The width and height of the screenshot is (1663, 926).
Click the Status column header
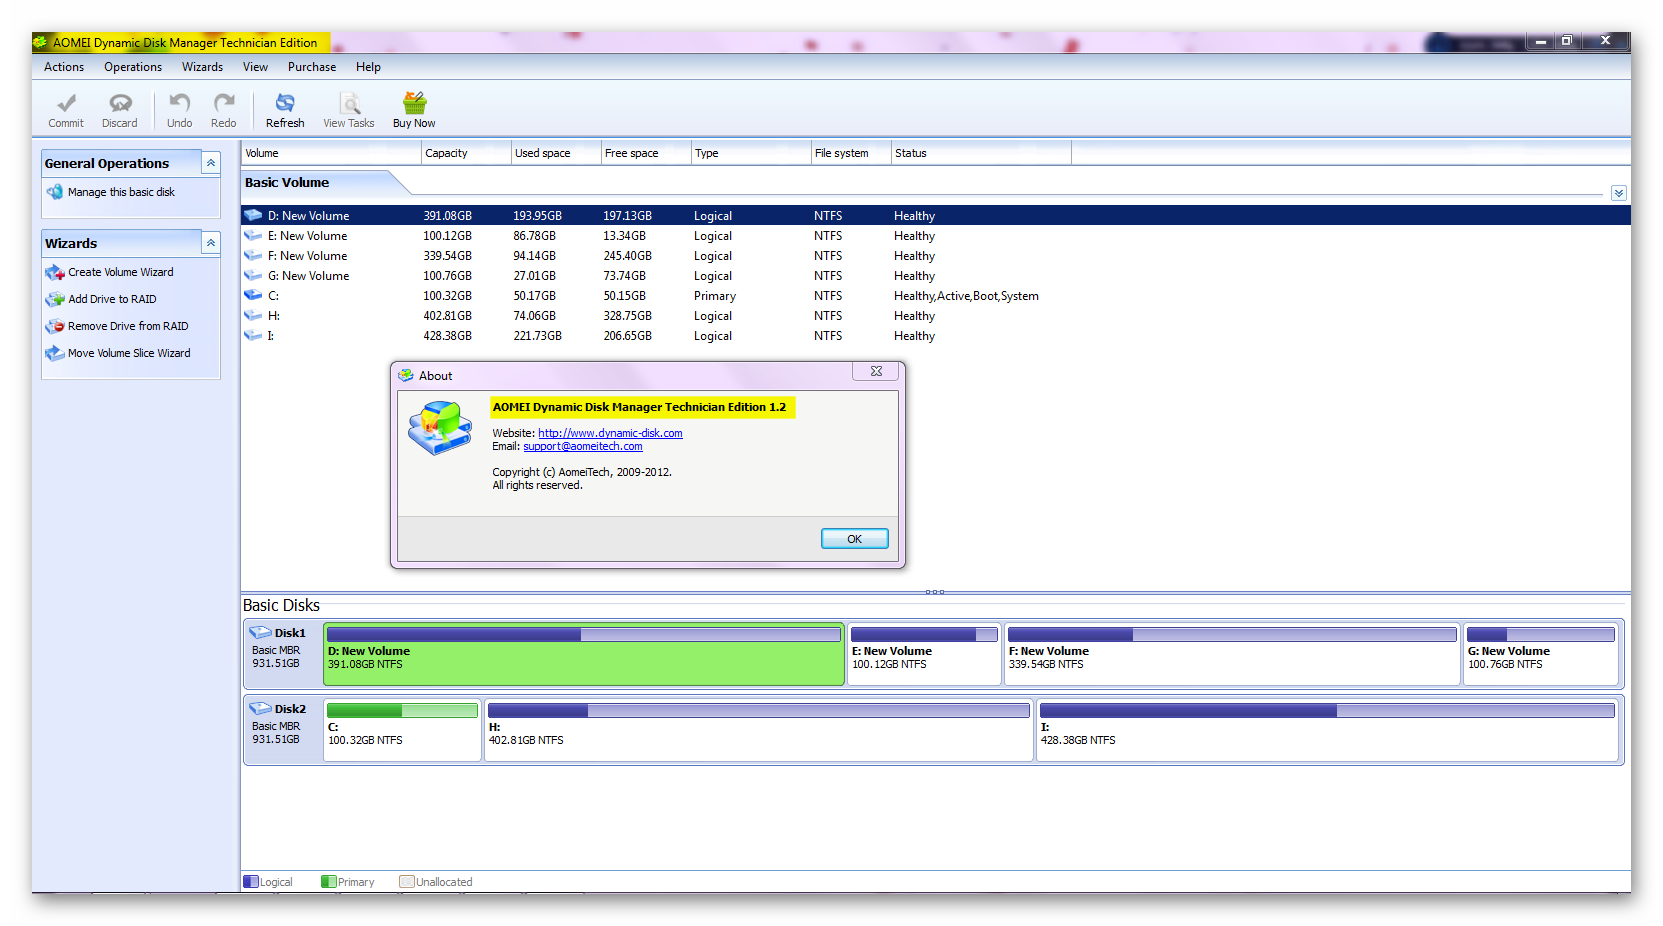pos(981,153)
